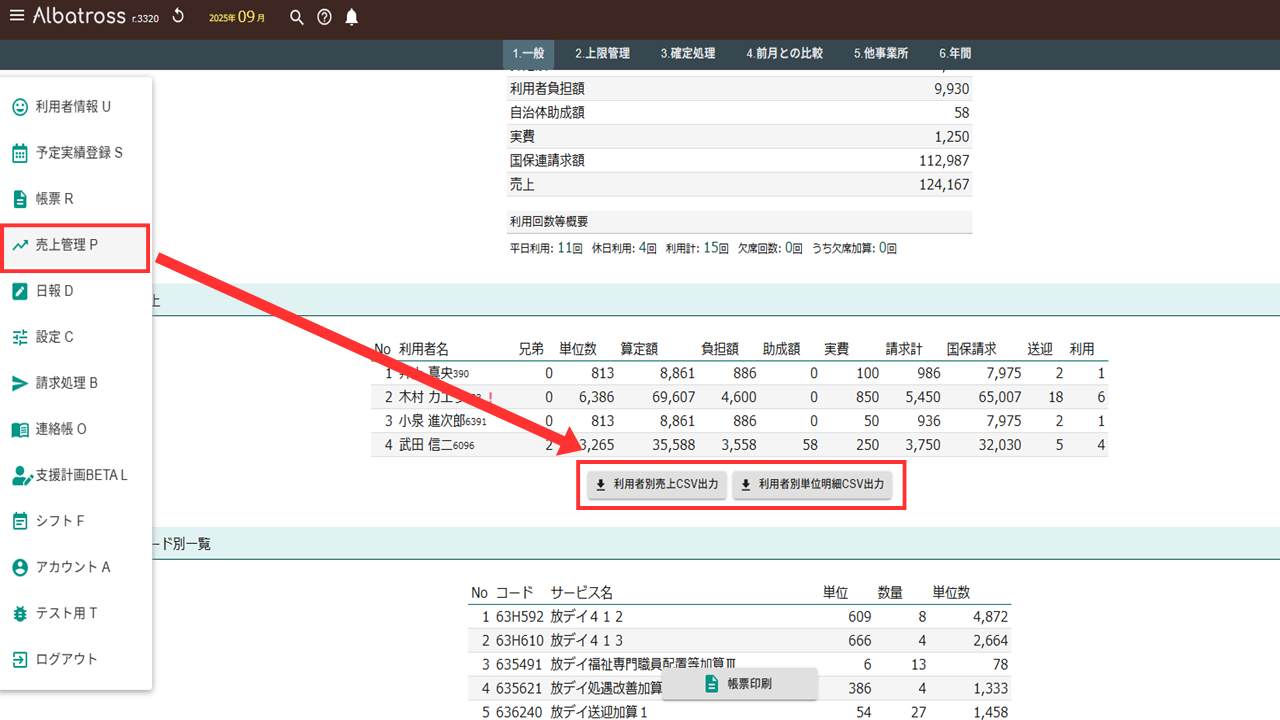Click 利用者別売上CSV出力 button
This screenshot has height=720, width=1280.
656,485
